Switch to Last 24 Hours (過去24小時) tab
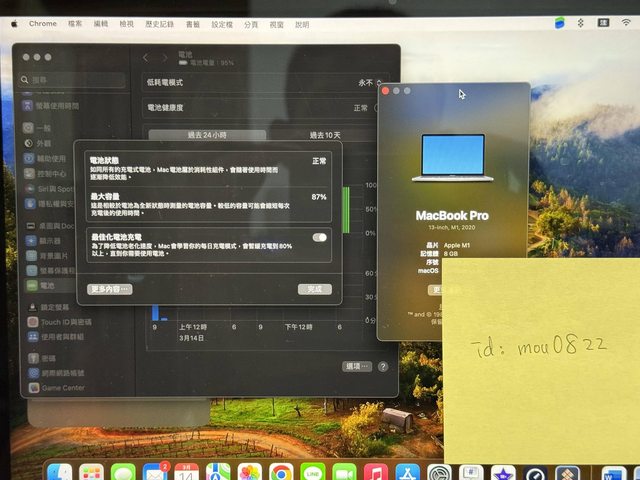 click(207, 135)
